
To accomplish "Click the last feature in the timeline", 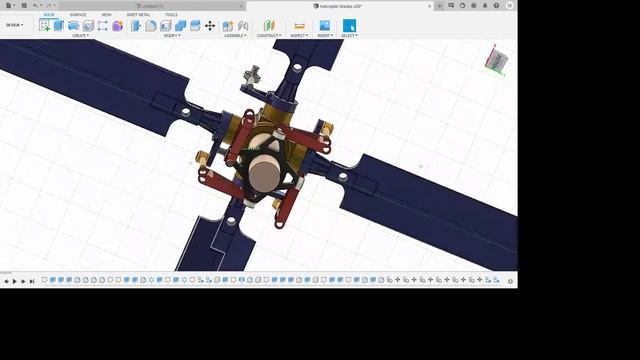I will (x=496, y=280).
